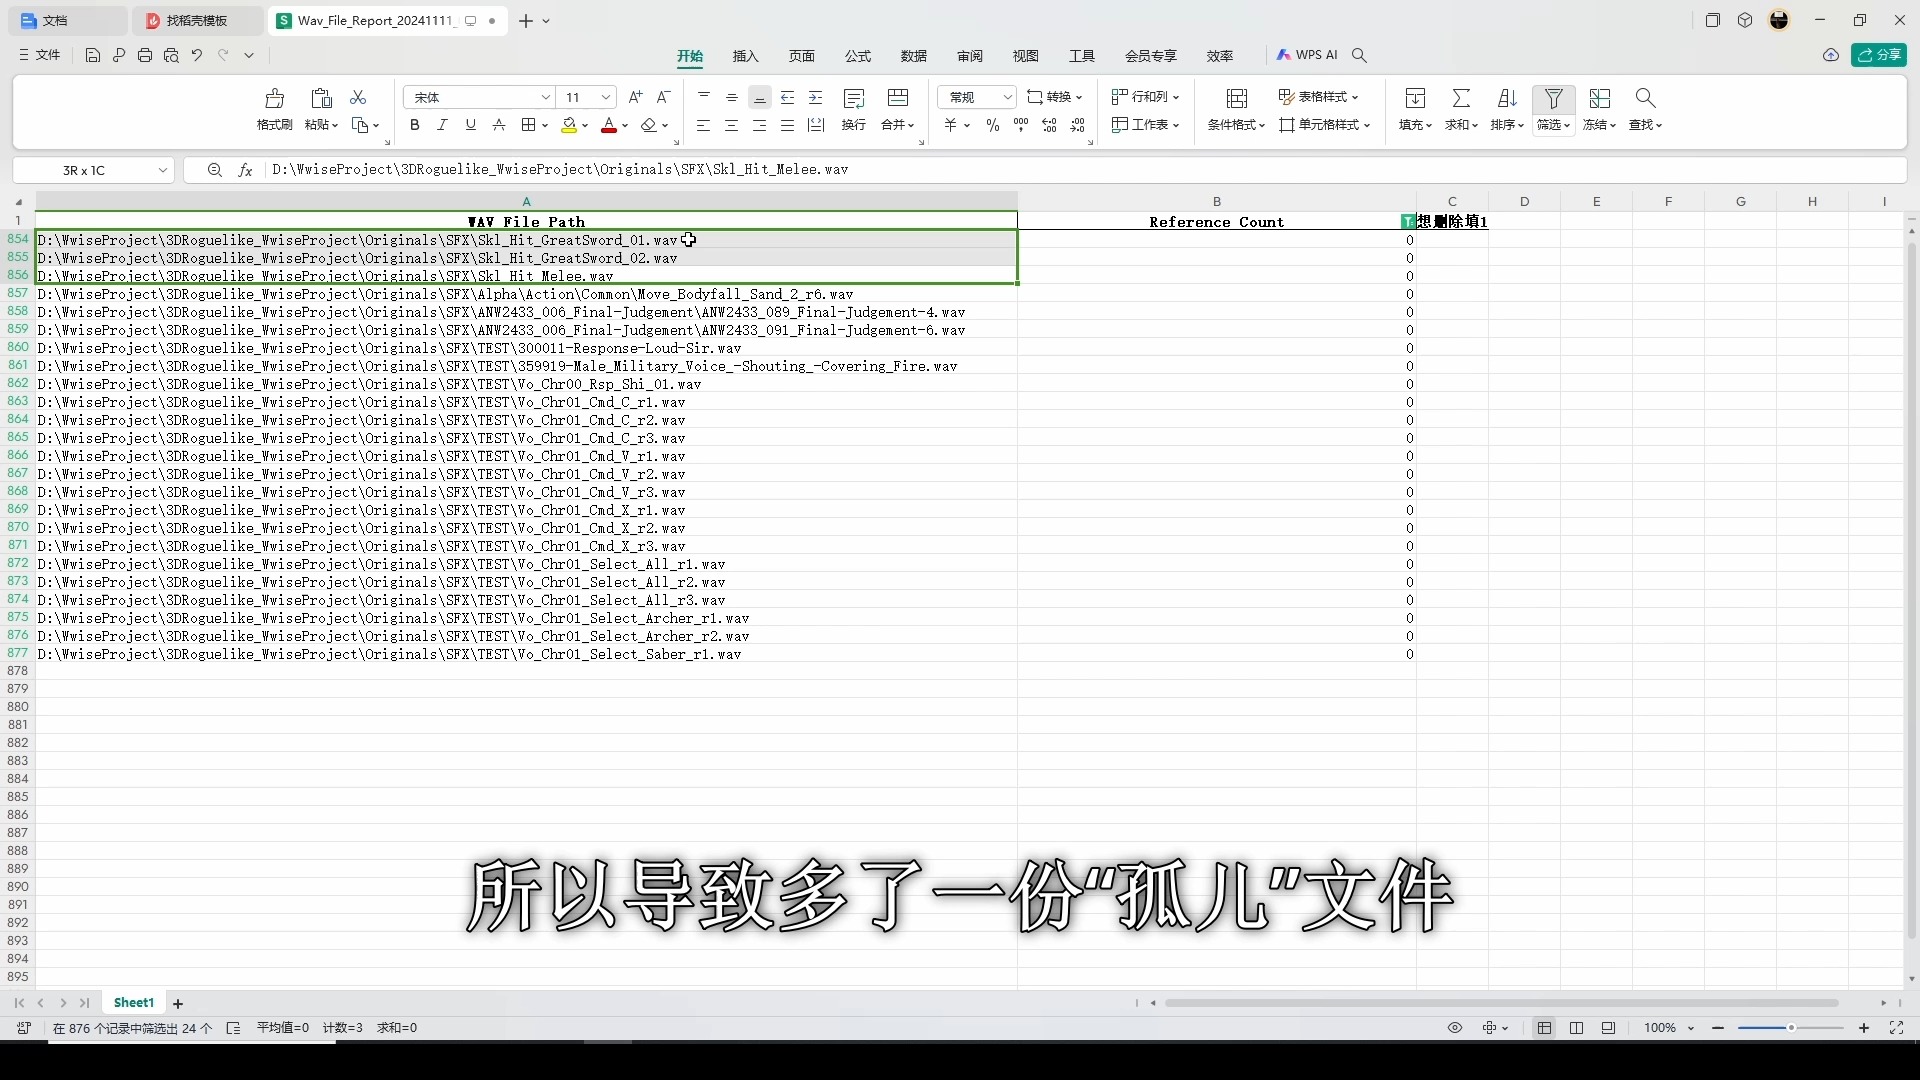Switch to page layout view icon
The height and width of the screenshot is (1080, 1920).
pyautogui.click(x=1577, y=1028)
